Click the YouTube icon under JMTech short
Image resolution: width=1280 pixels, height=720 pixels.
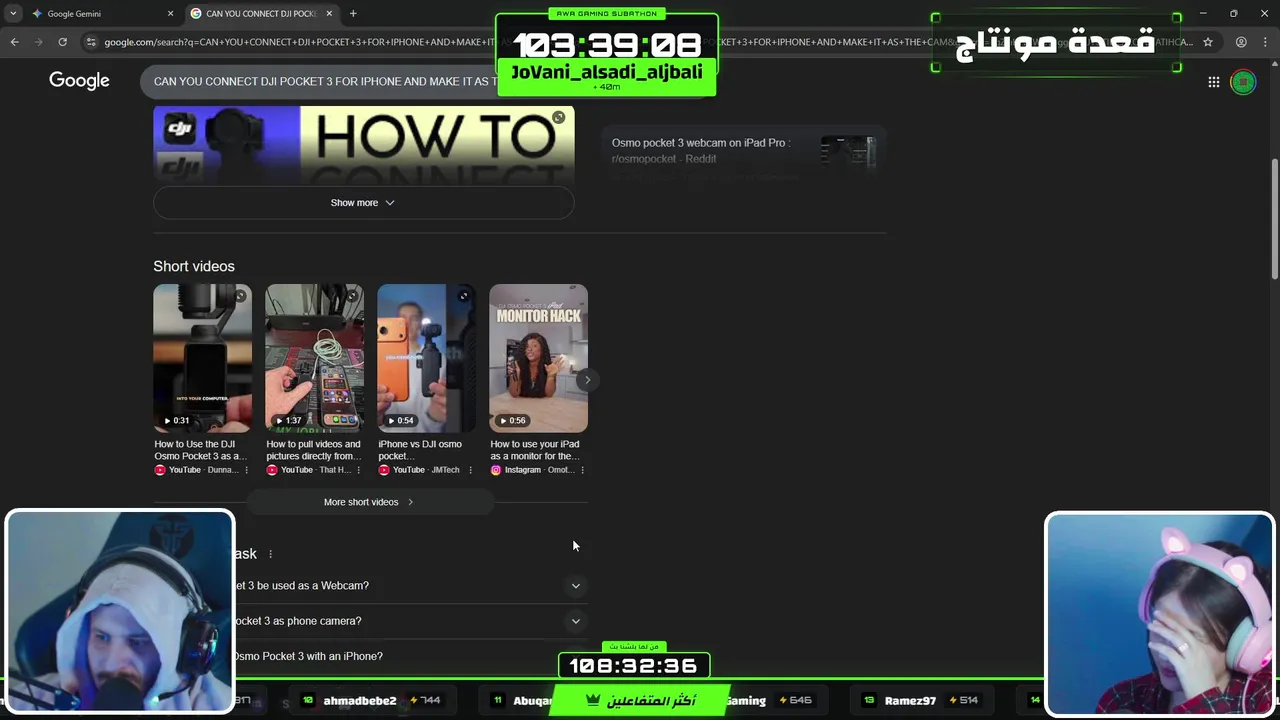[384, 470]
